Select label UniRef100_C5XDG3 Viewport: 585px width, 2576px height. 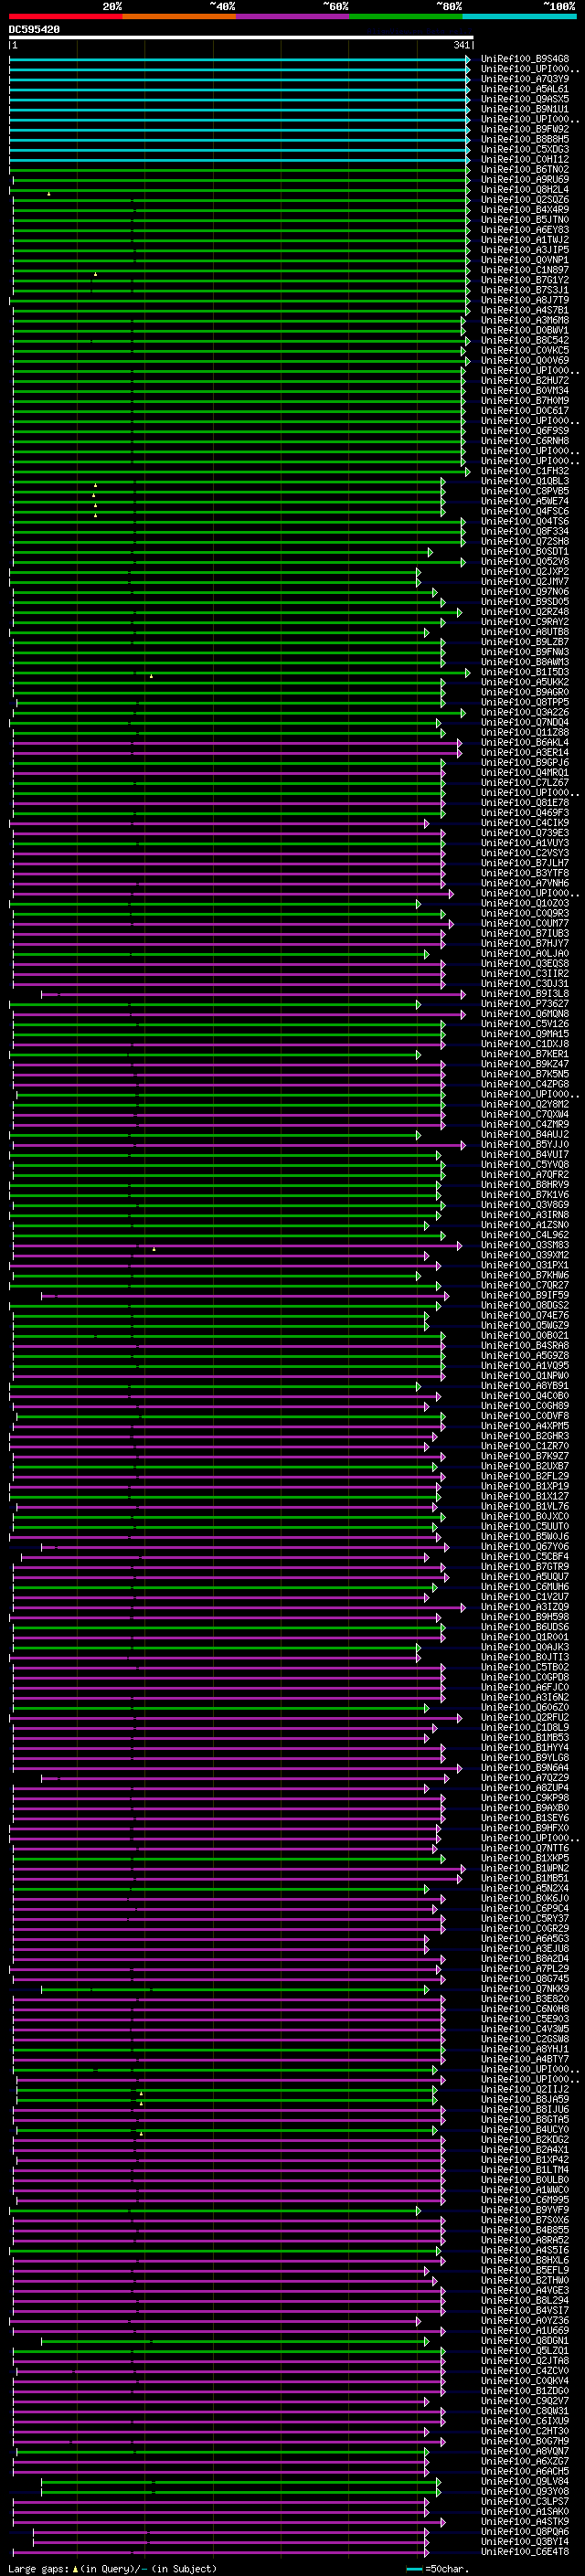(524, 149)
